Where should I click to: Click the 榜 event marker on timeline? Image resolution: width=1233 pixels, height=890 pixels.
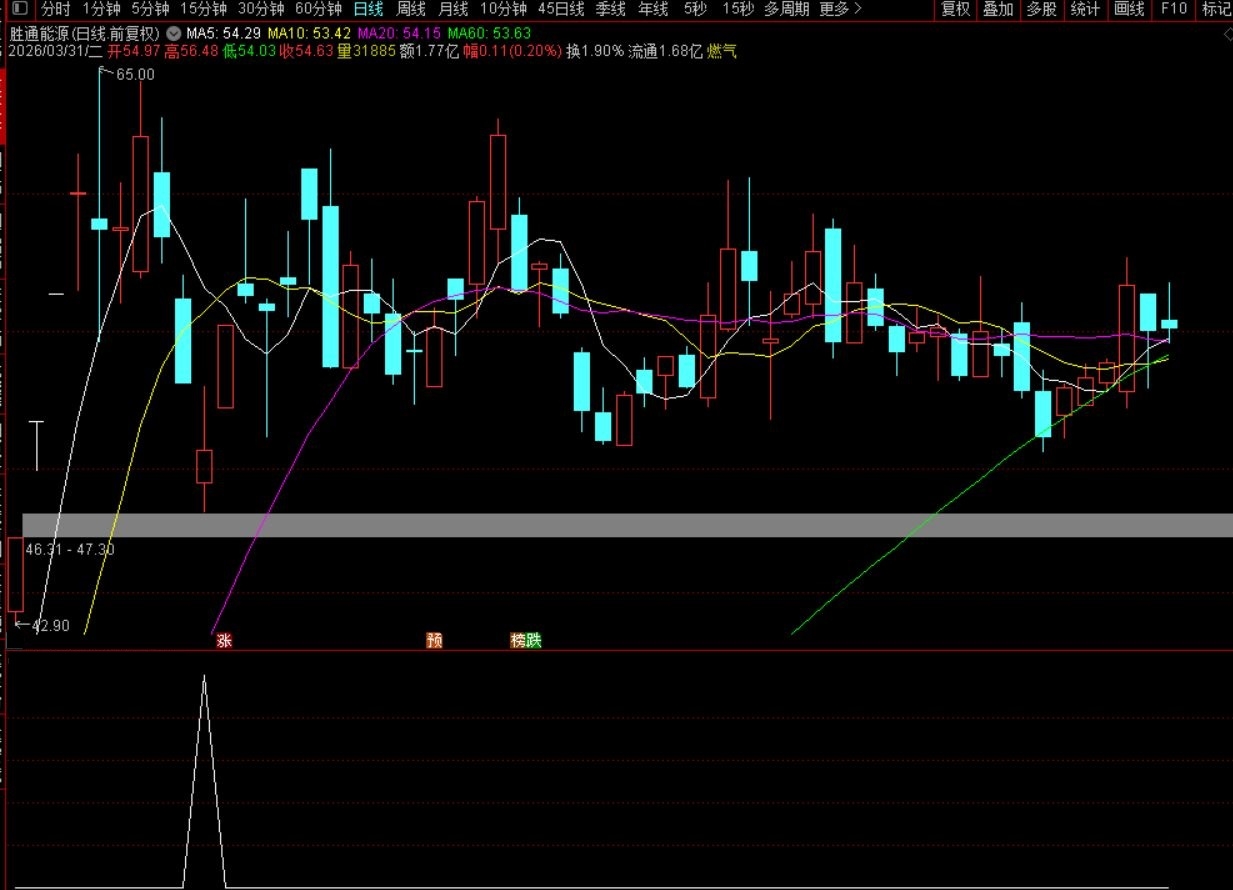tap(518, 641)
